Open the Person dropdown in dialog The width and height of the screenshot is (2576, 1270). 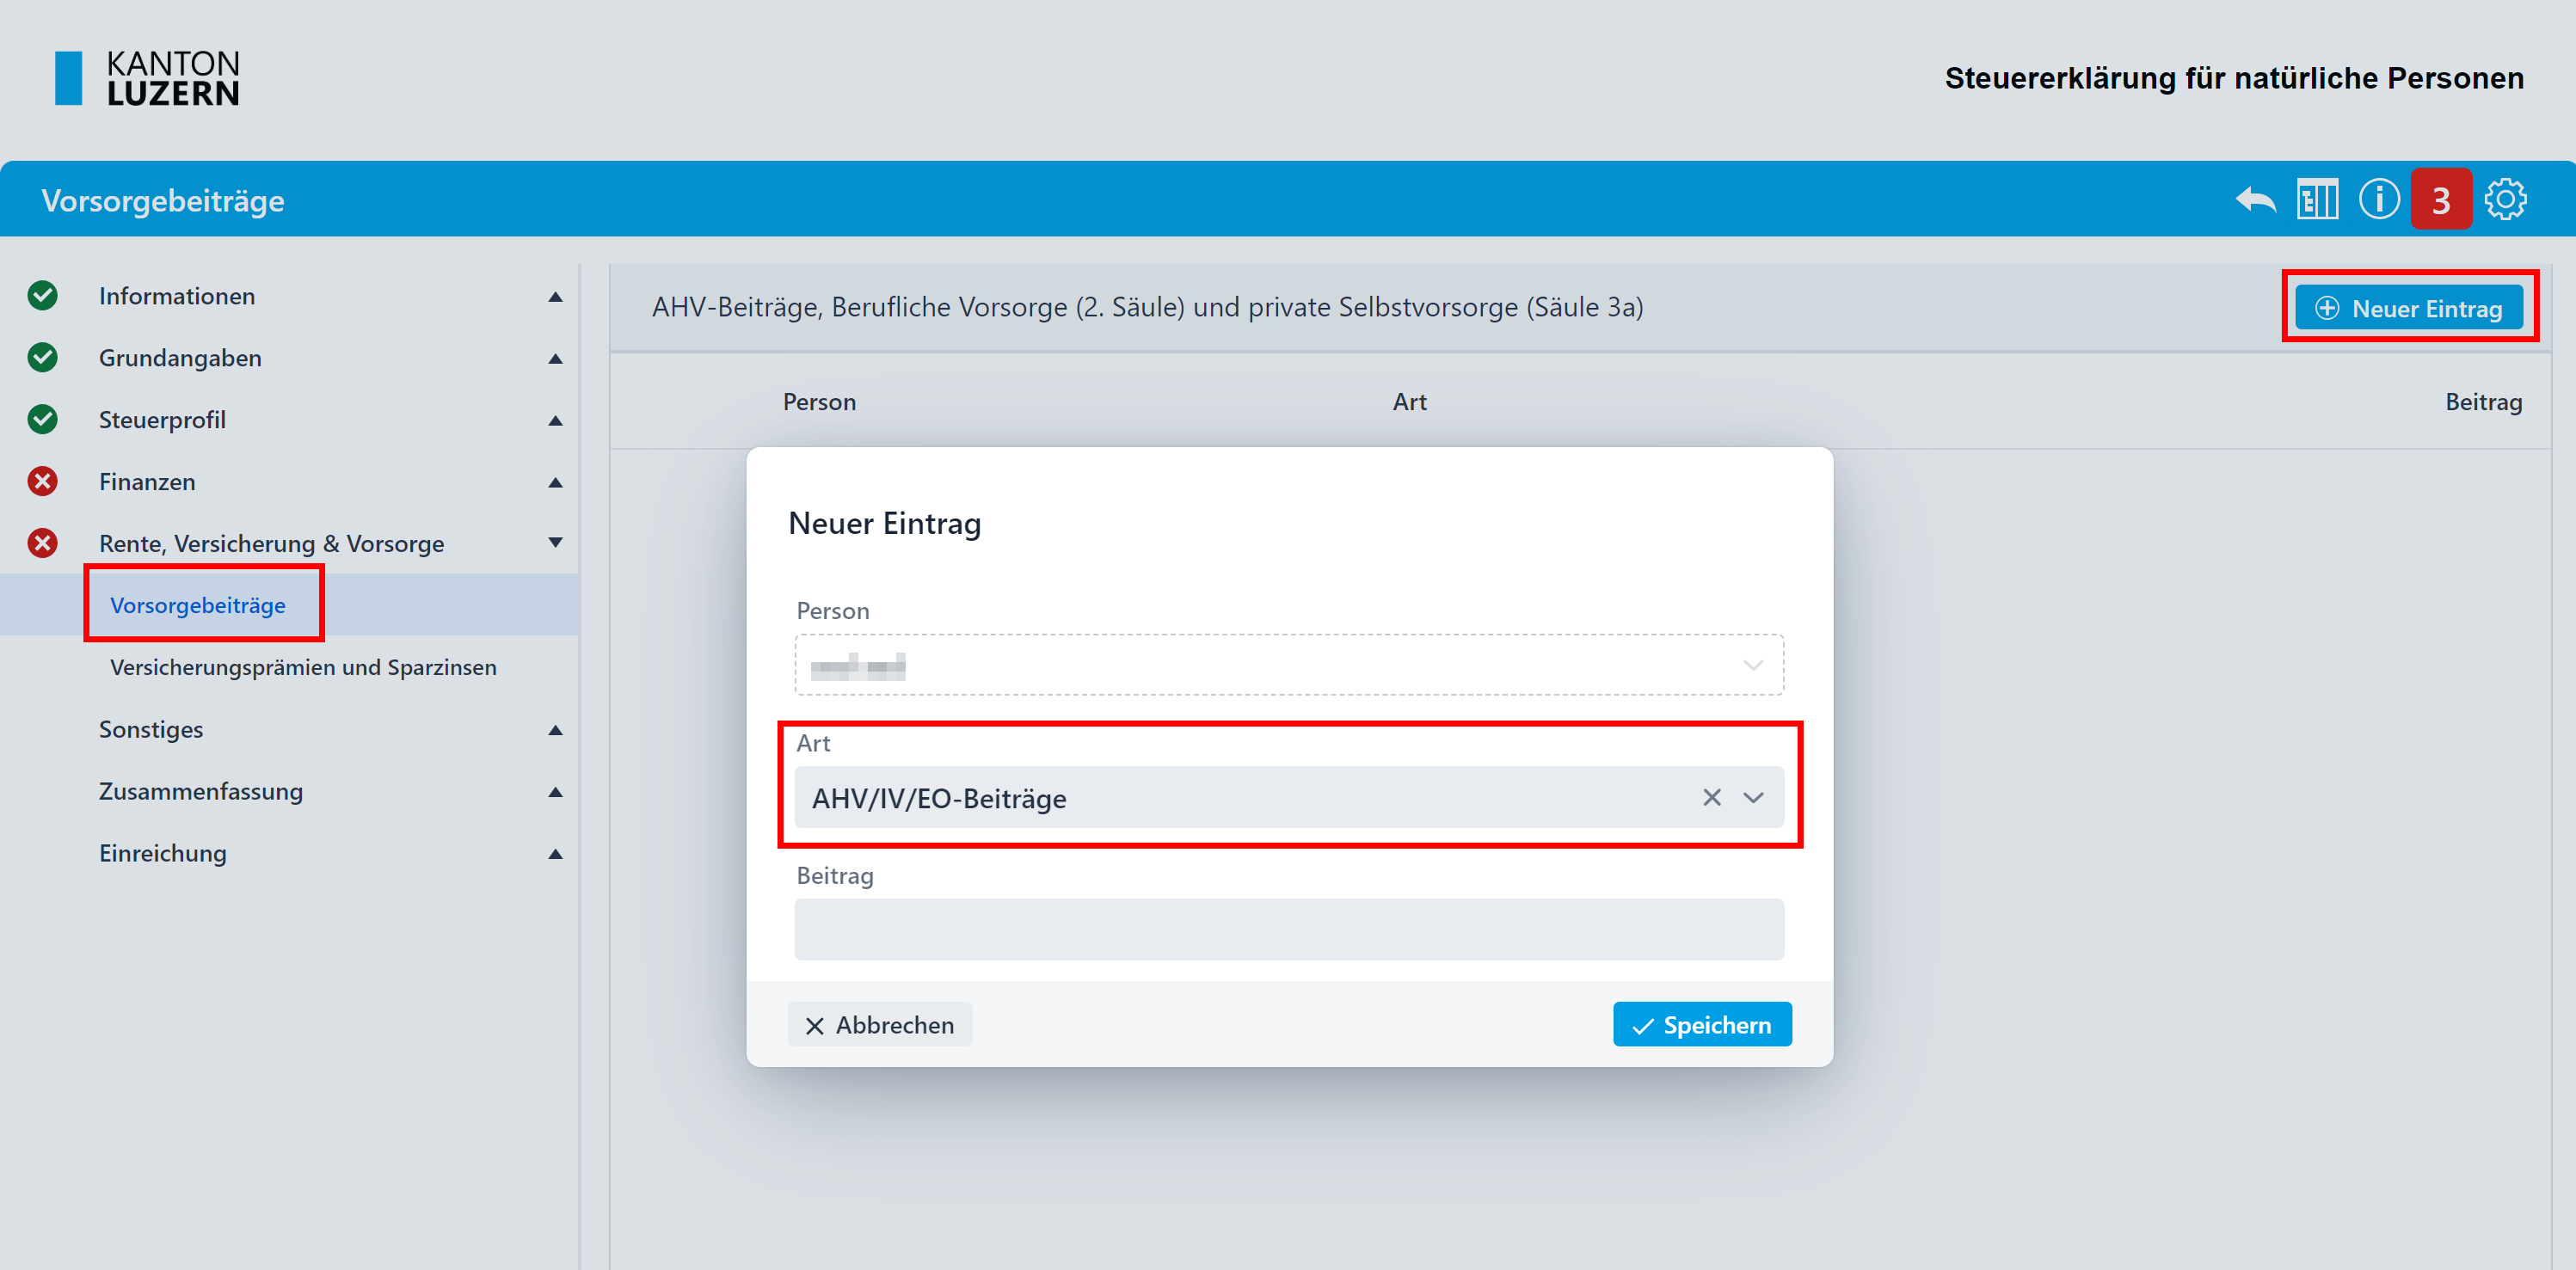pyautogui.click(x=1288, y=665)
